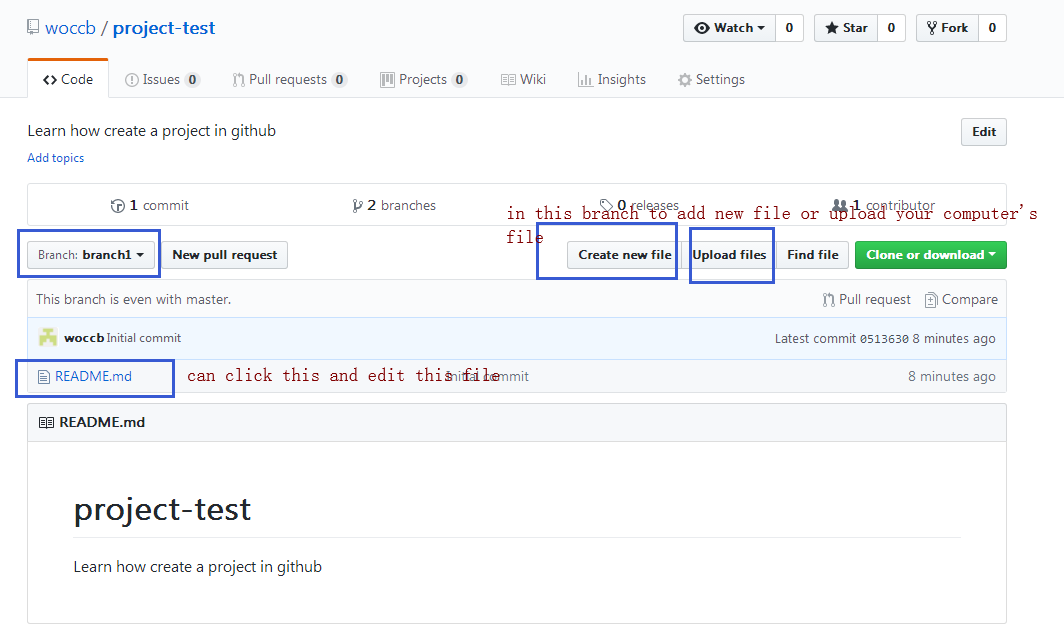Open the Initial commit message beside woccb
1064x631 pixels.
click(144, 337)
